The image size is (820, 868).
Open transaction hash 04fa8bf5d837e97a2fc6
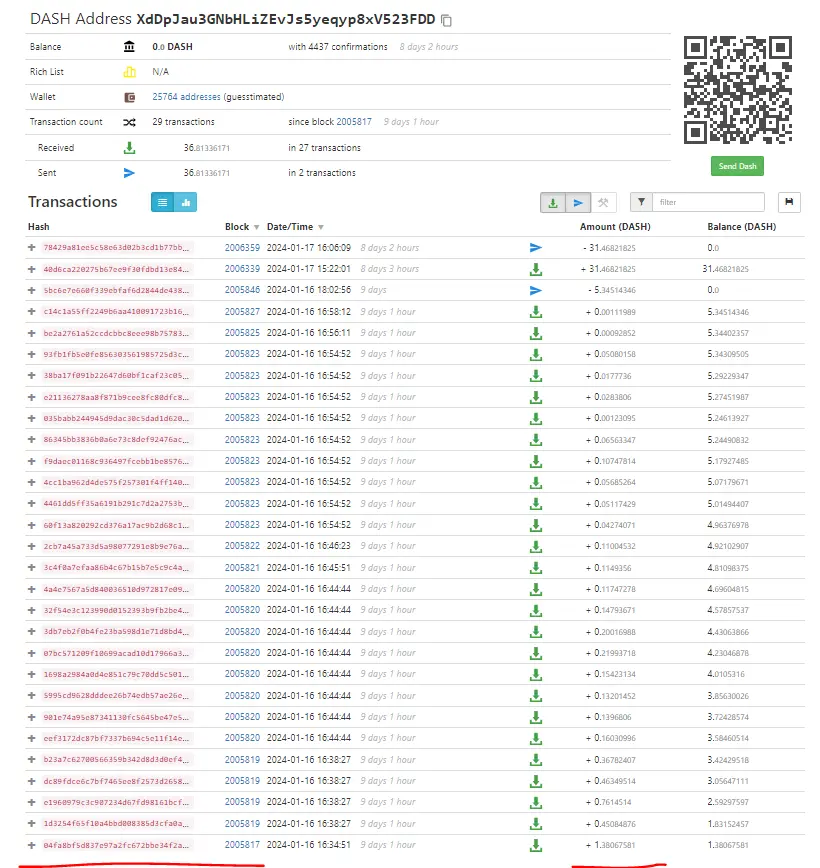point(116,845)
